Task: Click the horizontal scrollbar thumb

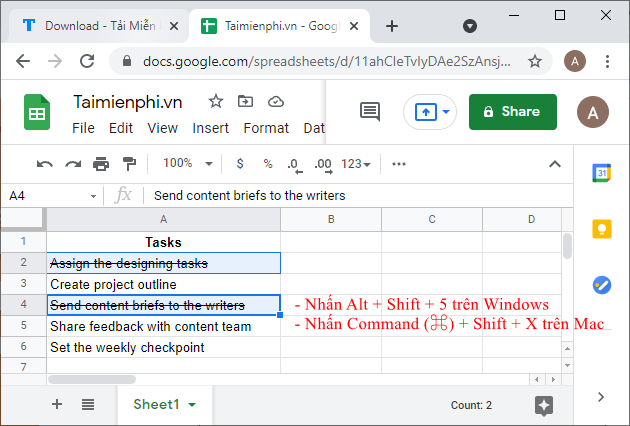Action: pos(92,379)
